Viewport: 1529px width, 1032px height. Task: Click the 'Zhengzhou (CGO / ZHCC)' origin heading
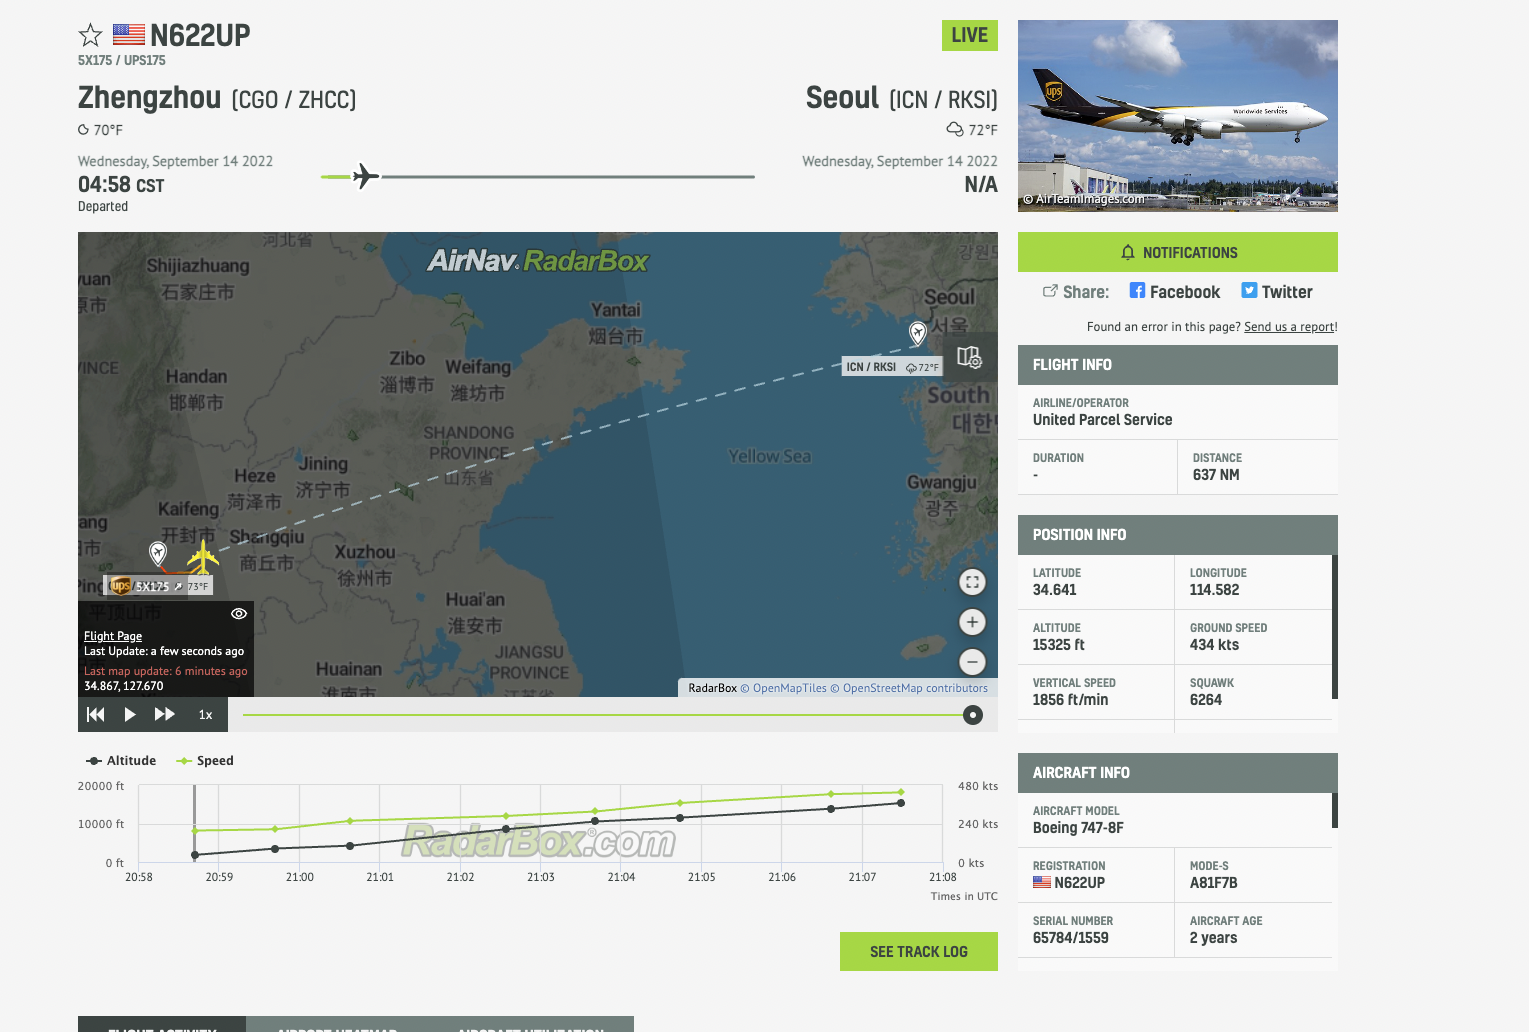[217, 98]
